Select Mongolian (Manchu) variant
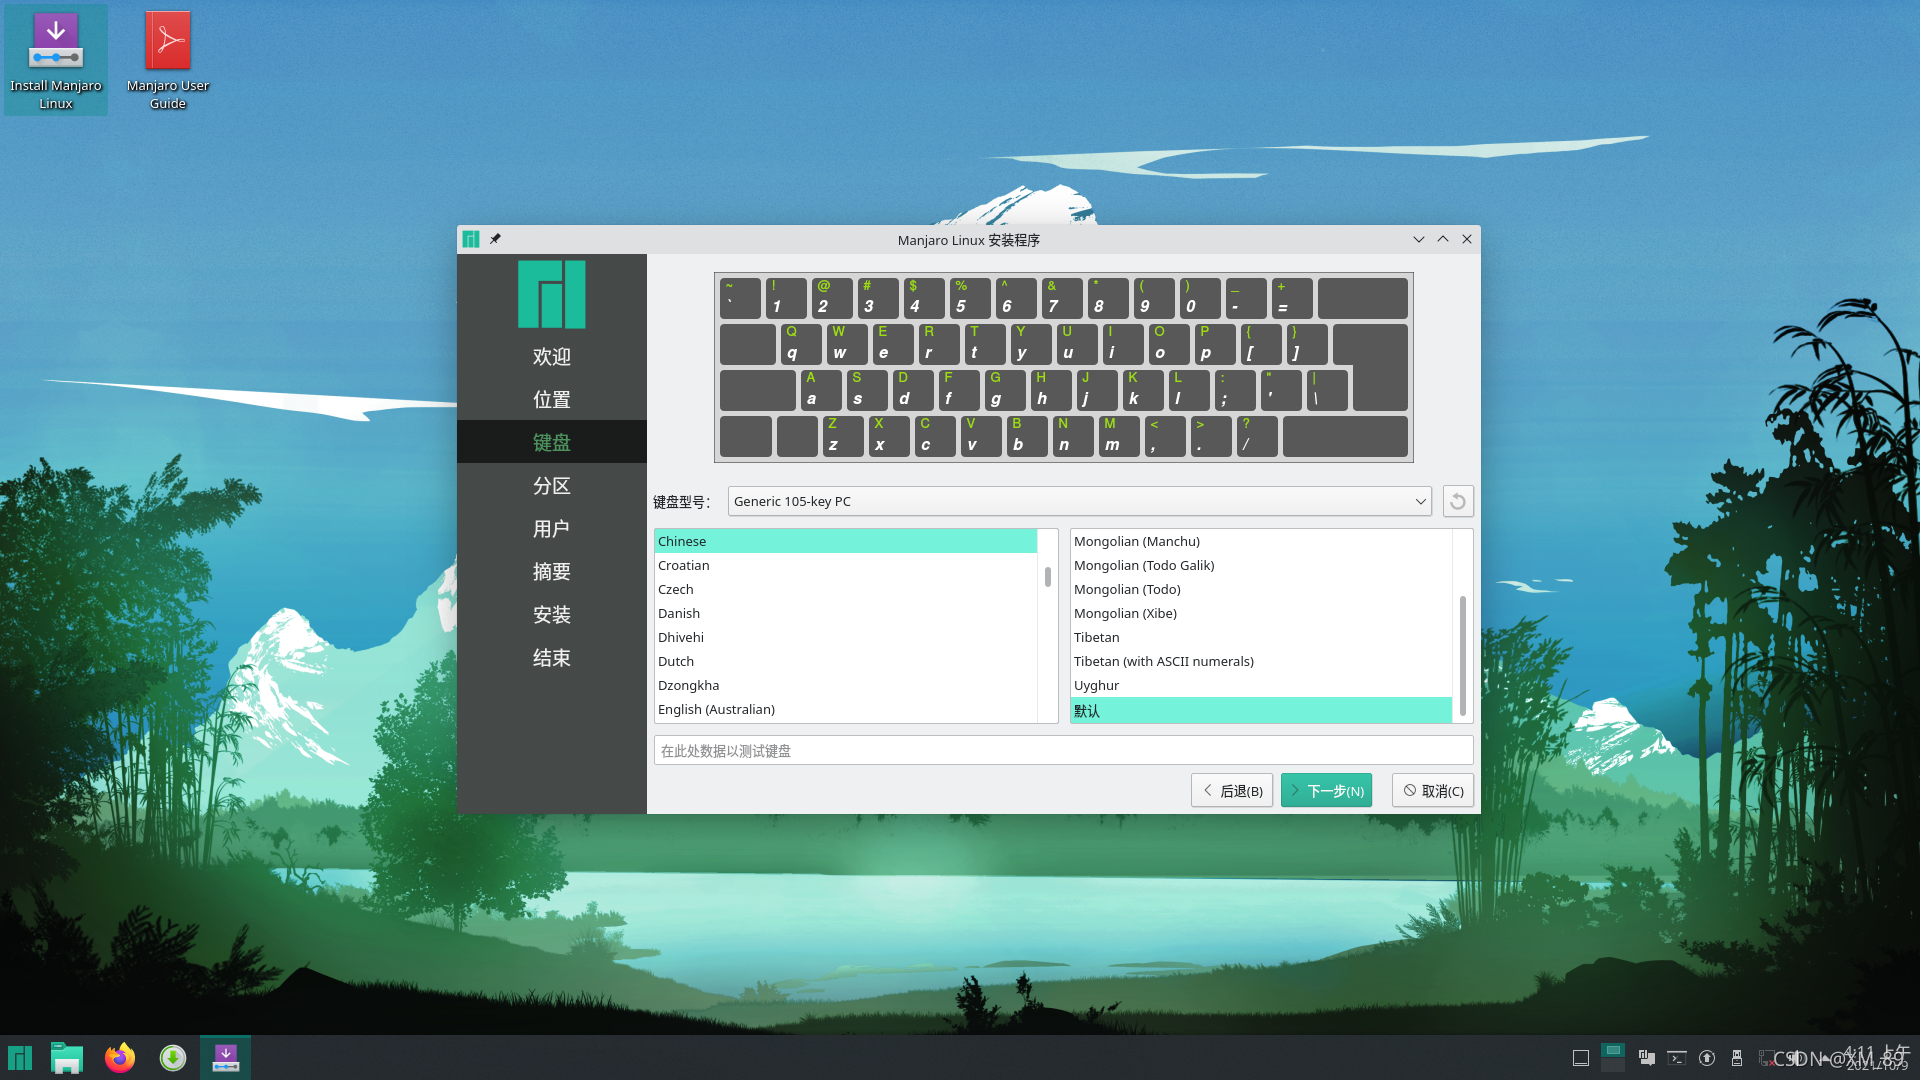1920x1080 pixels. pyautogui.click(x=1261, y=541)
